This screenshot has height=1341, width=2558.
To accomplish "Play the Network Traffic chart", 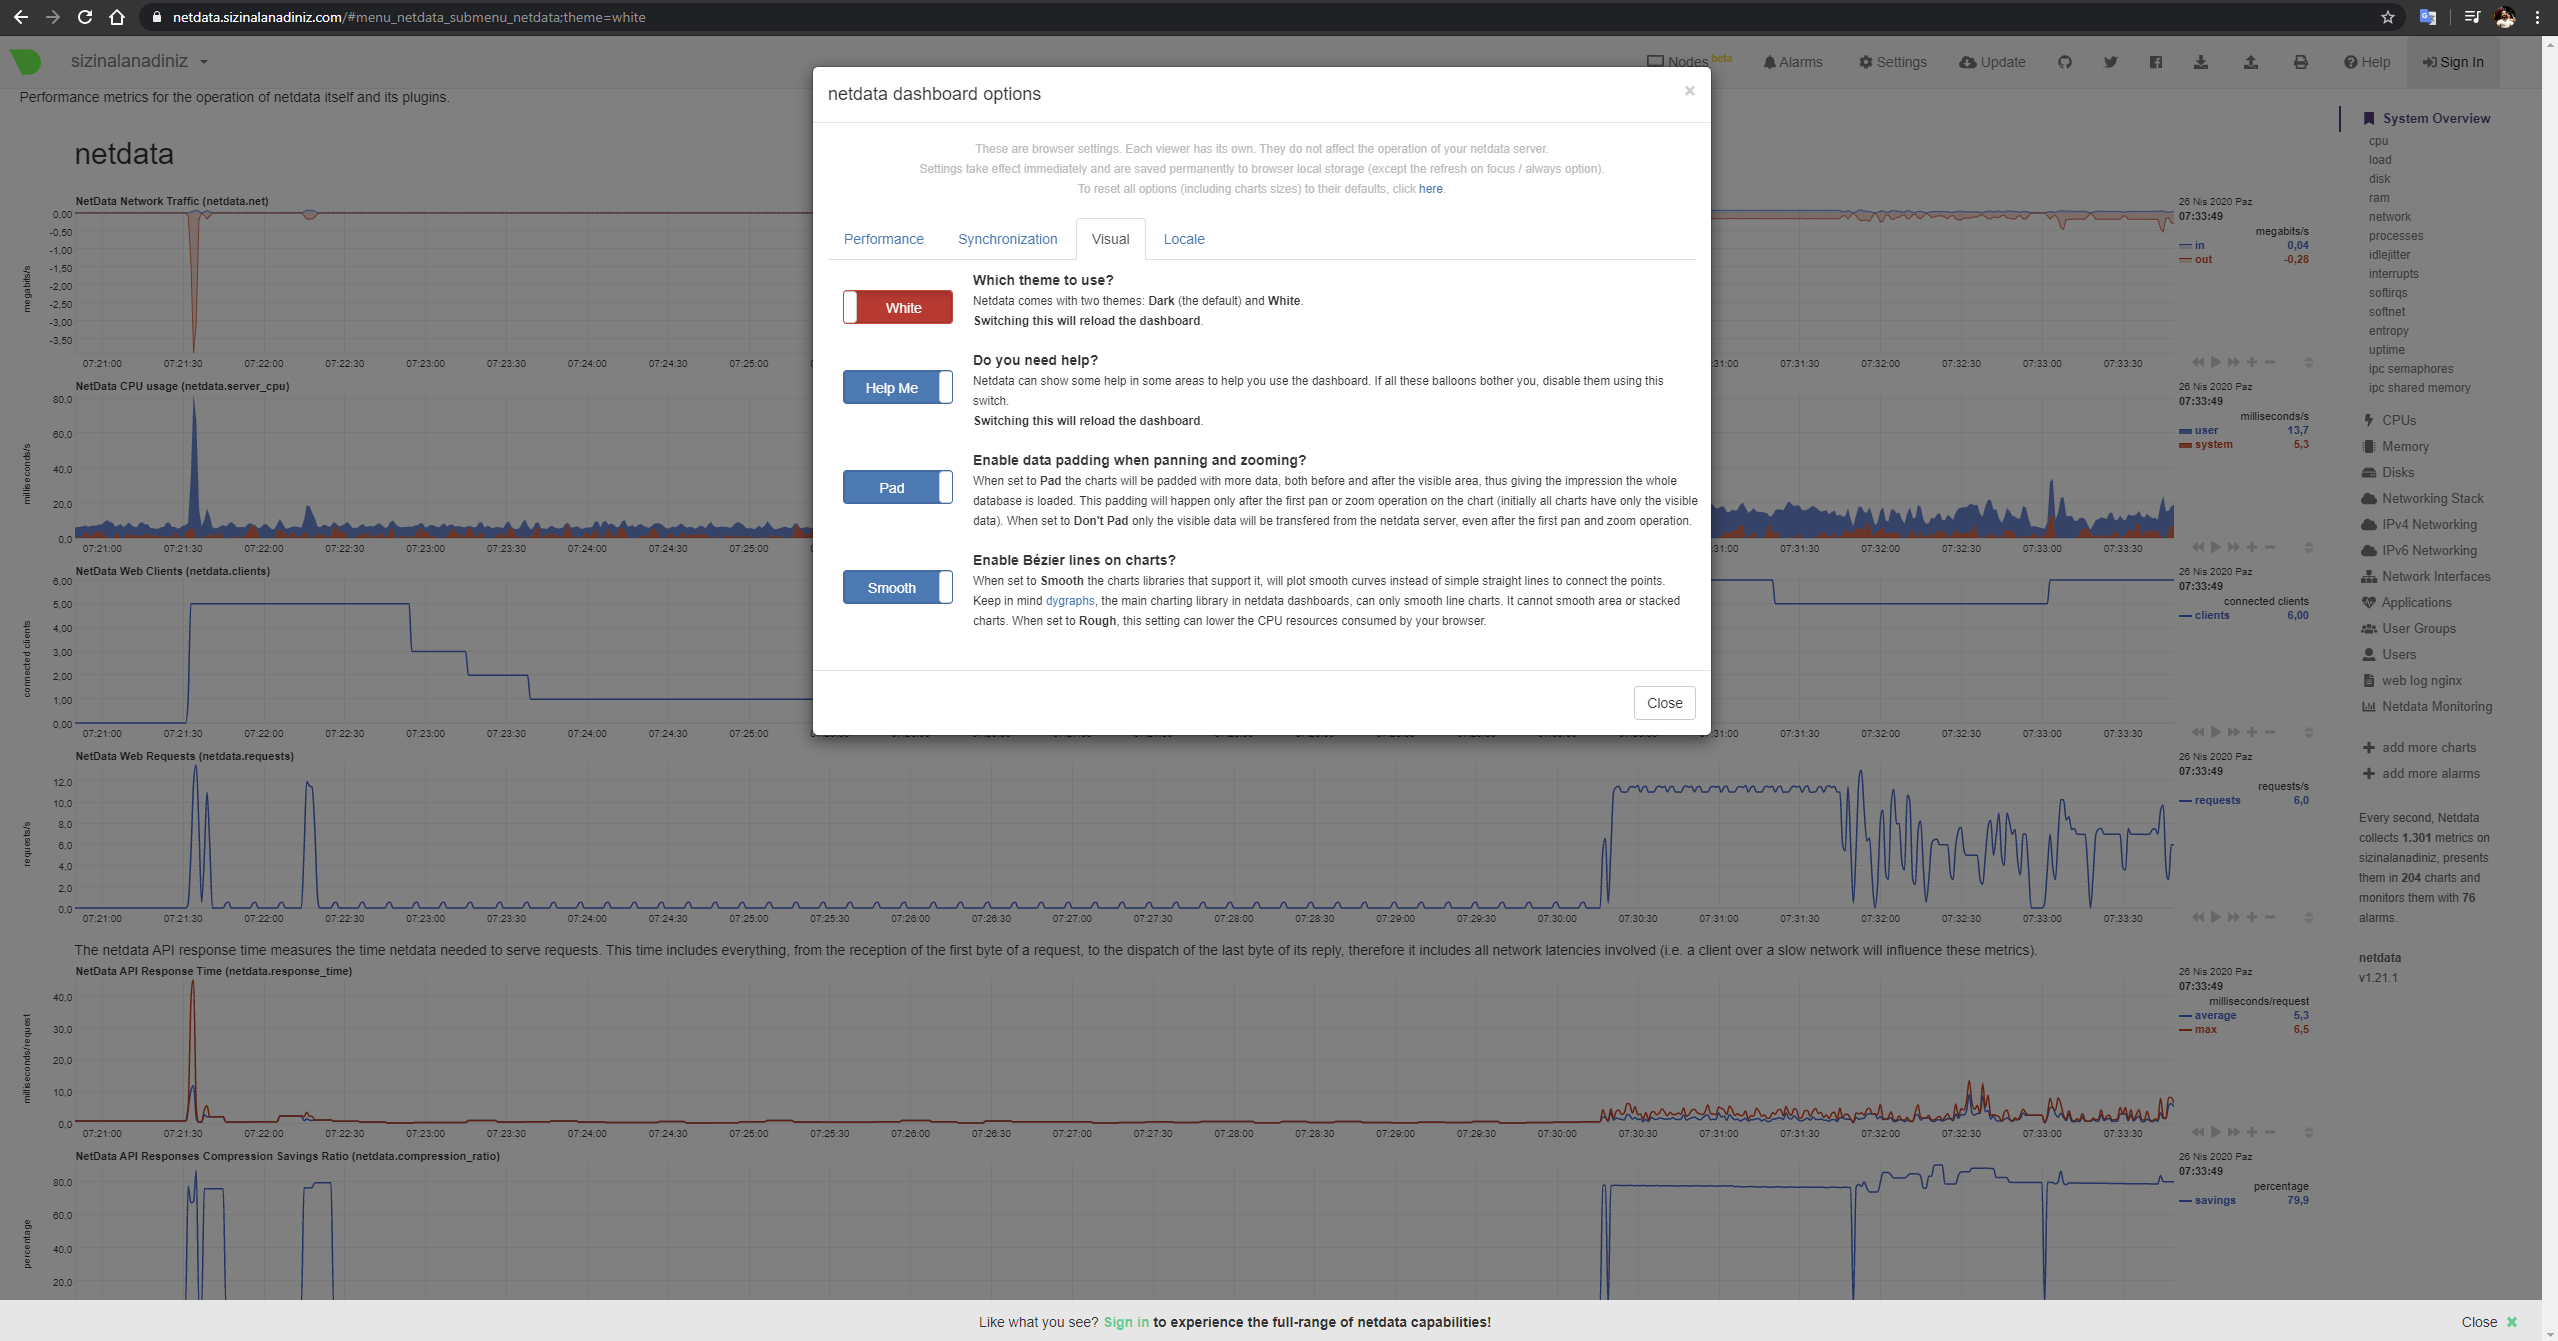I will click(x=2215, y=362).
